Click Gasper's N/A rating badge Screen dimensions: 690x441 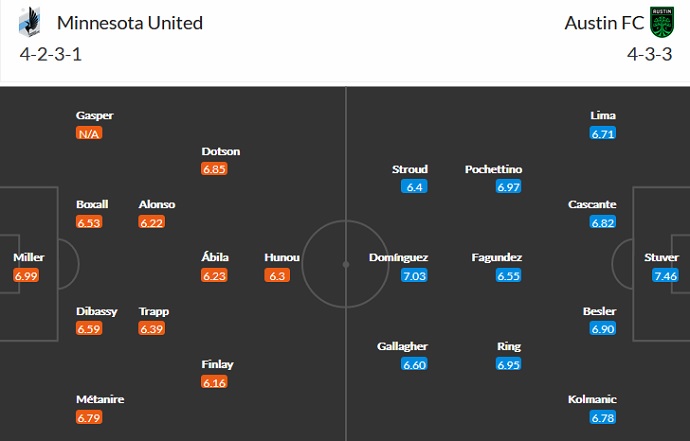point(91,133)
